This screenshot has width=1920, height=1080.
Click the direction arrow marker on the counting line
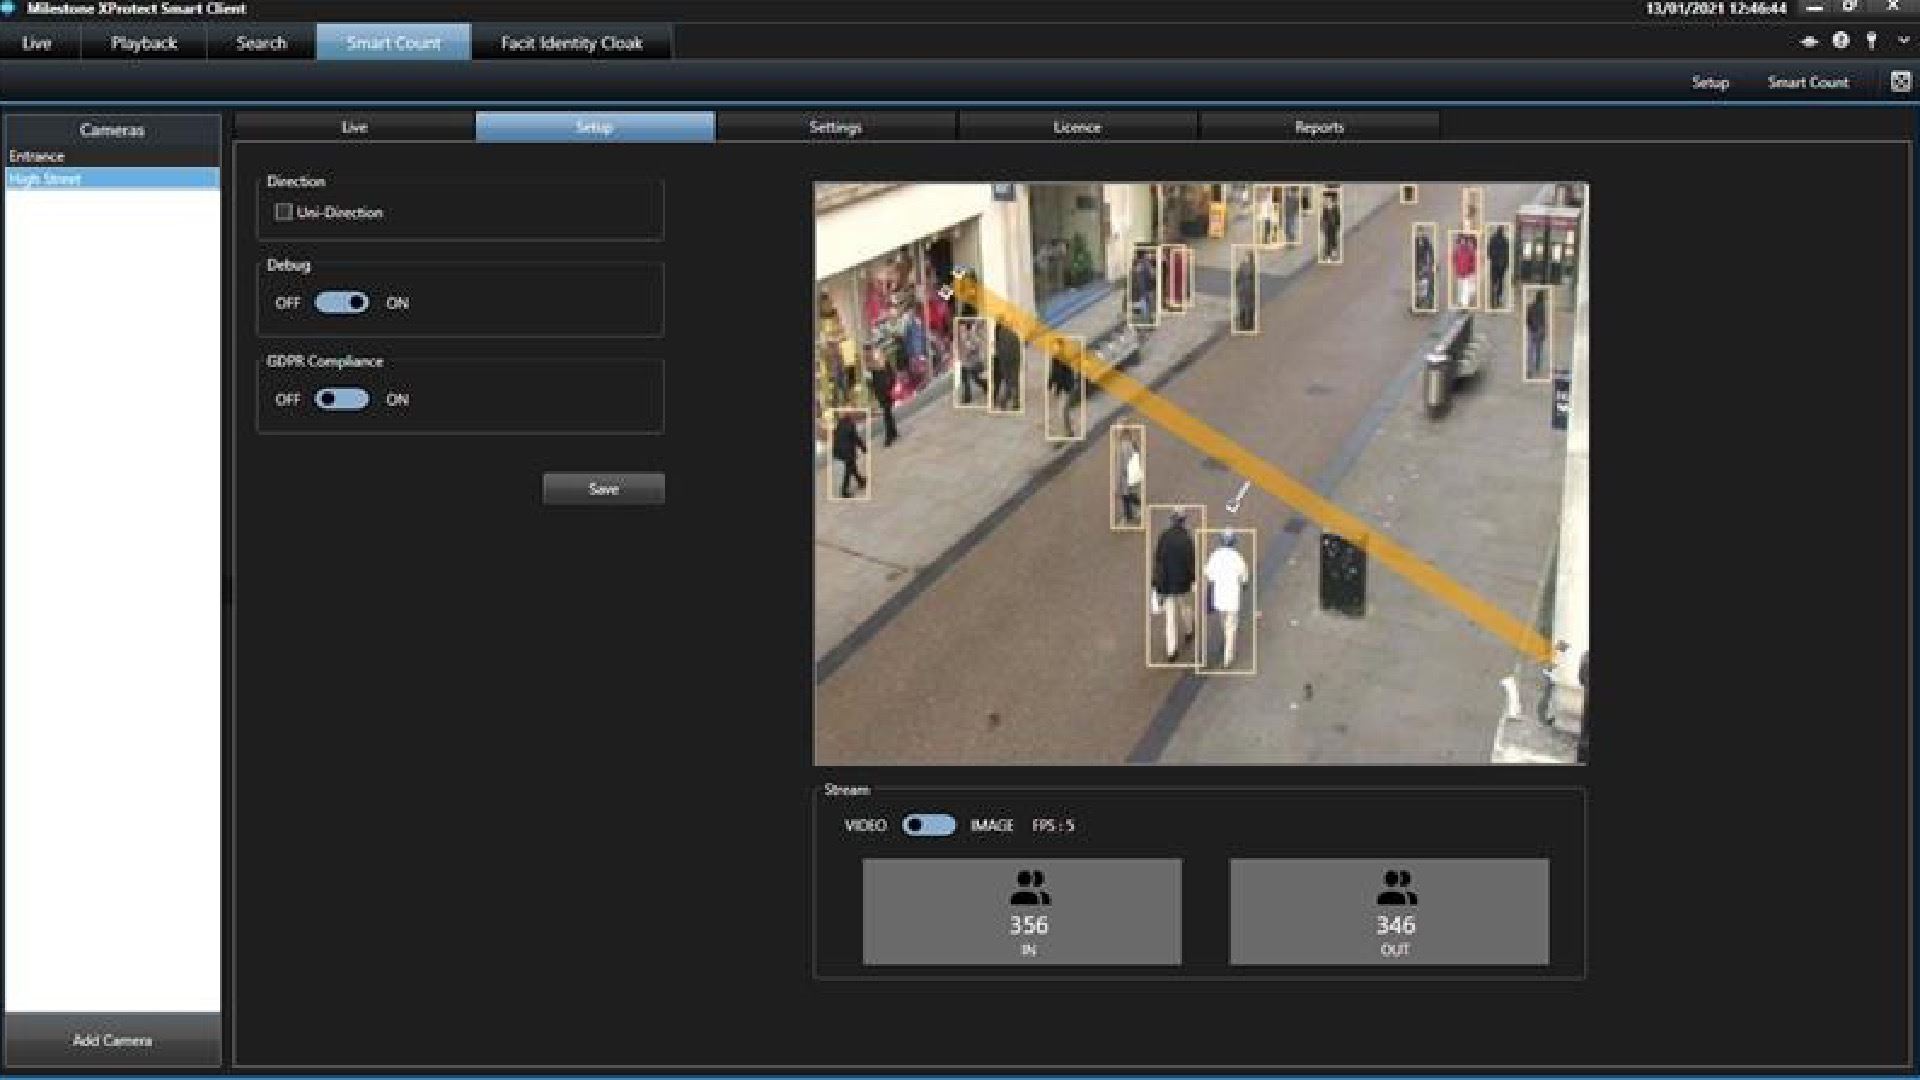(1238, 497)
